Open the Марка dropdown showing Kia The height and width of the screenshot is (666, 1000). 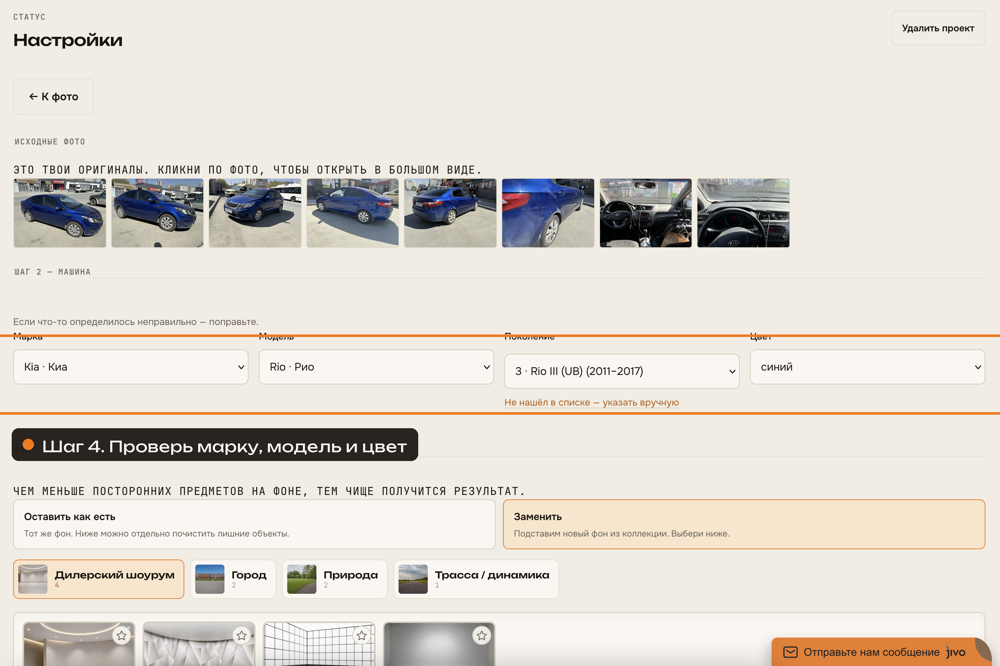pyautogui.click(x=131, y=367)
